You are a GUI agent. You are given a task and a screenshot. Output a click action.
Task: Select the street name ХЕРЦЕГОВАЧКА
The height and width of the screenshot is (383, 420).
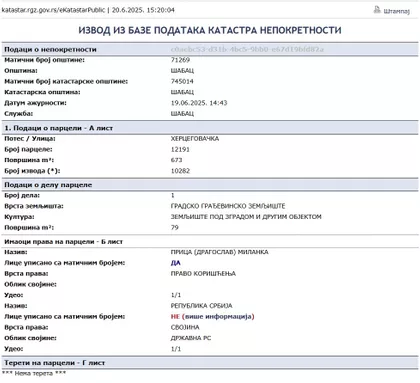click(x=195, y=139)
